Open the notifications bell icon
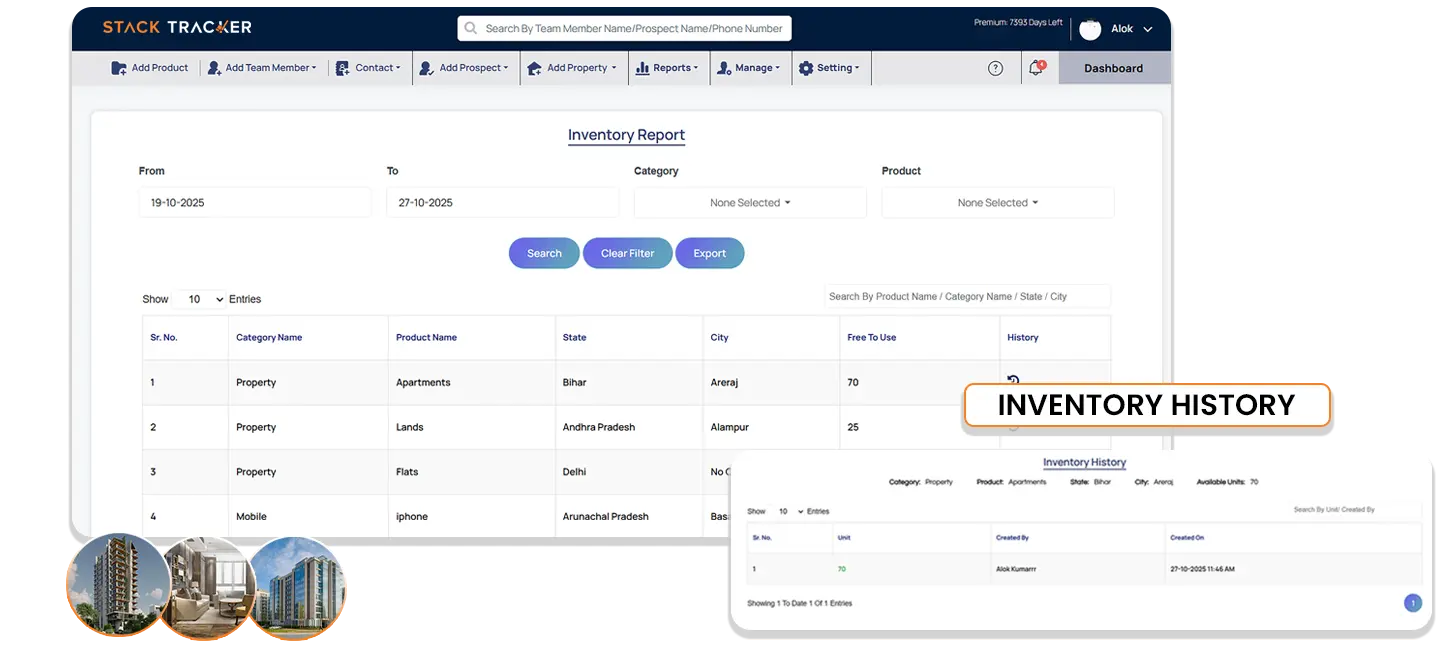 (1036, 68)
